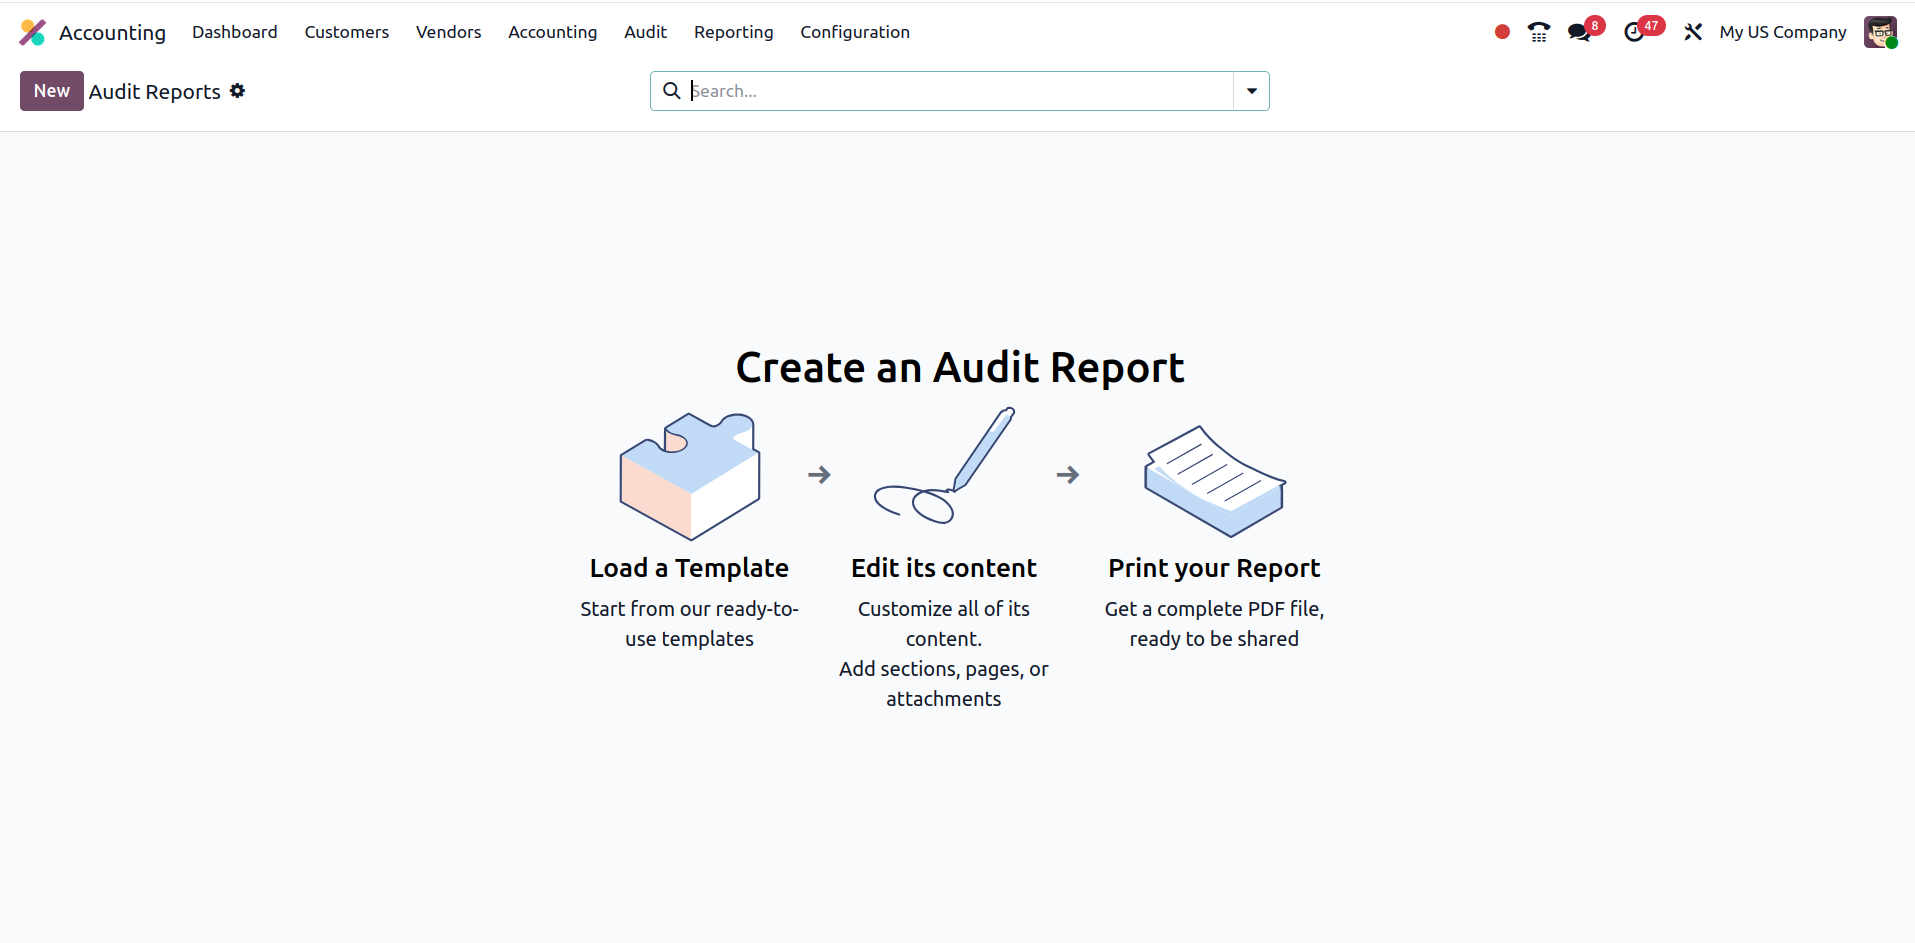Open the debug tools wrench icon
Viewport: 1915px width, 943px height.
click(1692, 33)
